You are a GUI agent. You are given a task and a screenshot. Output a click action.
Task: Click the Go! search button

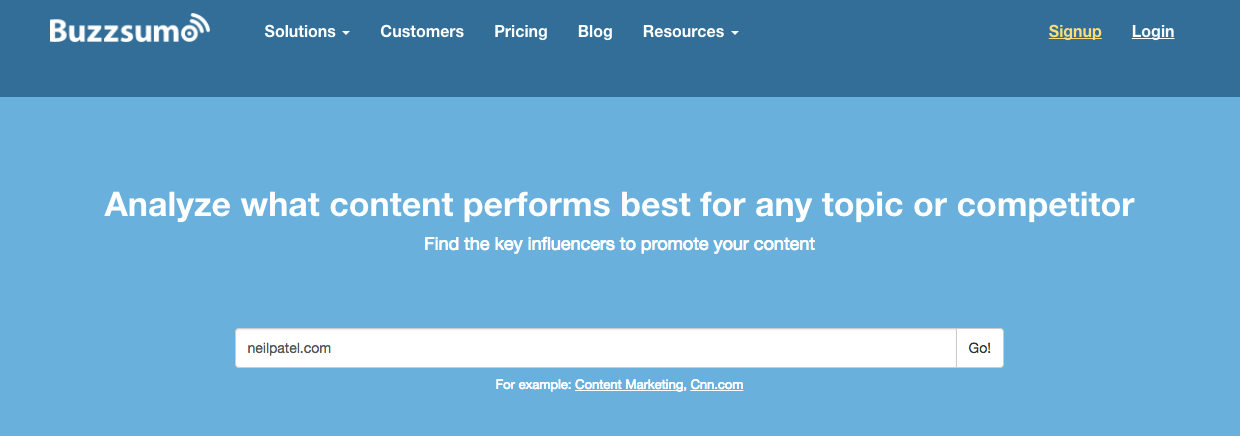click(x=980, y=348)
